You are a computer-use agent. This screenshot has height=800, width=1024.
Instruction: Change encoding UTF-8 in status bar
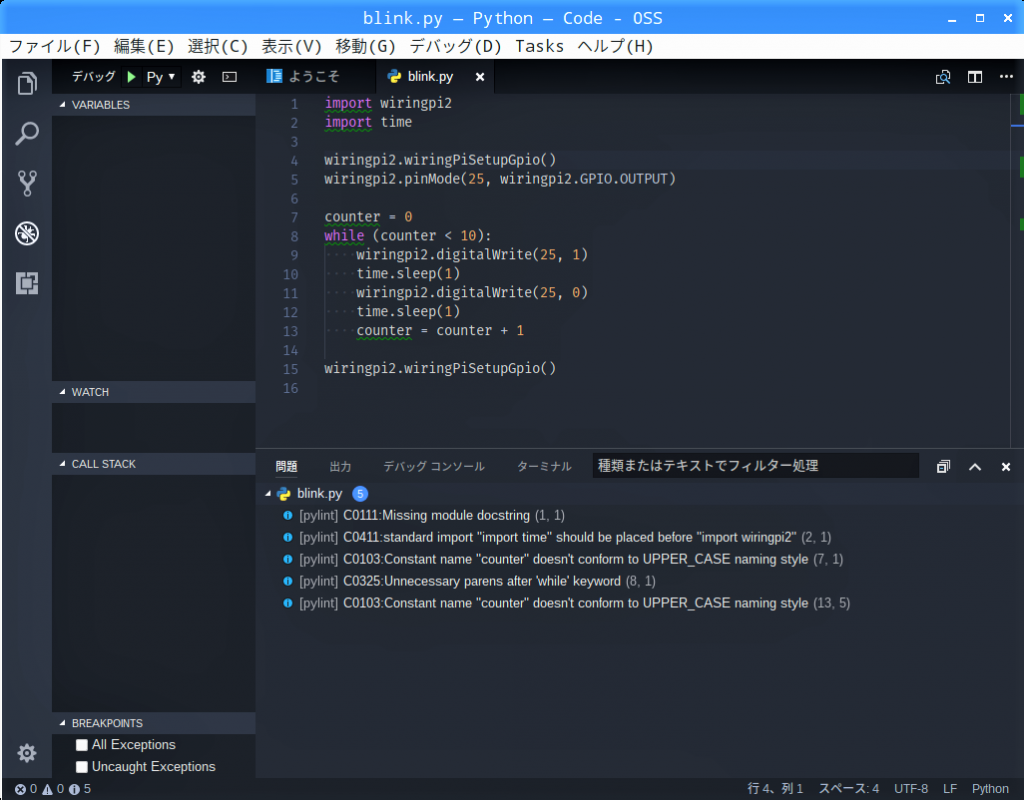(910, 789)
